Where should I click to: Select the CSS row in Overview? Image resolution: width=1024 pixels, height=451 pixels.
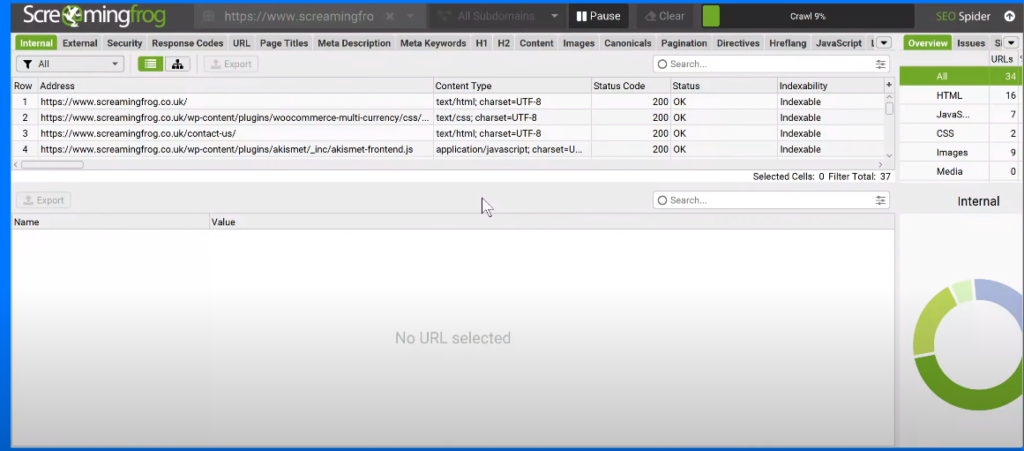(961, 133)
